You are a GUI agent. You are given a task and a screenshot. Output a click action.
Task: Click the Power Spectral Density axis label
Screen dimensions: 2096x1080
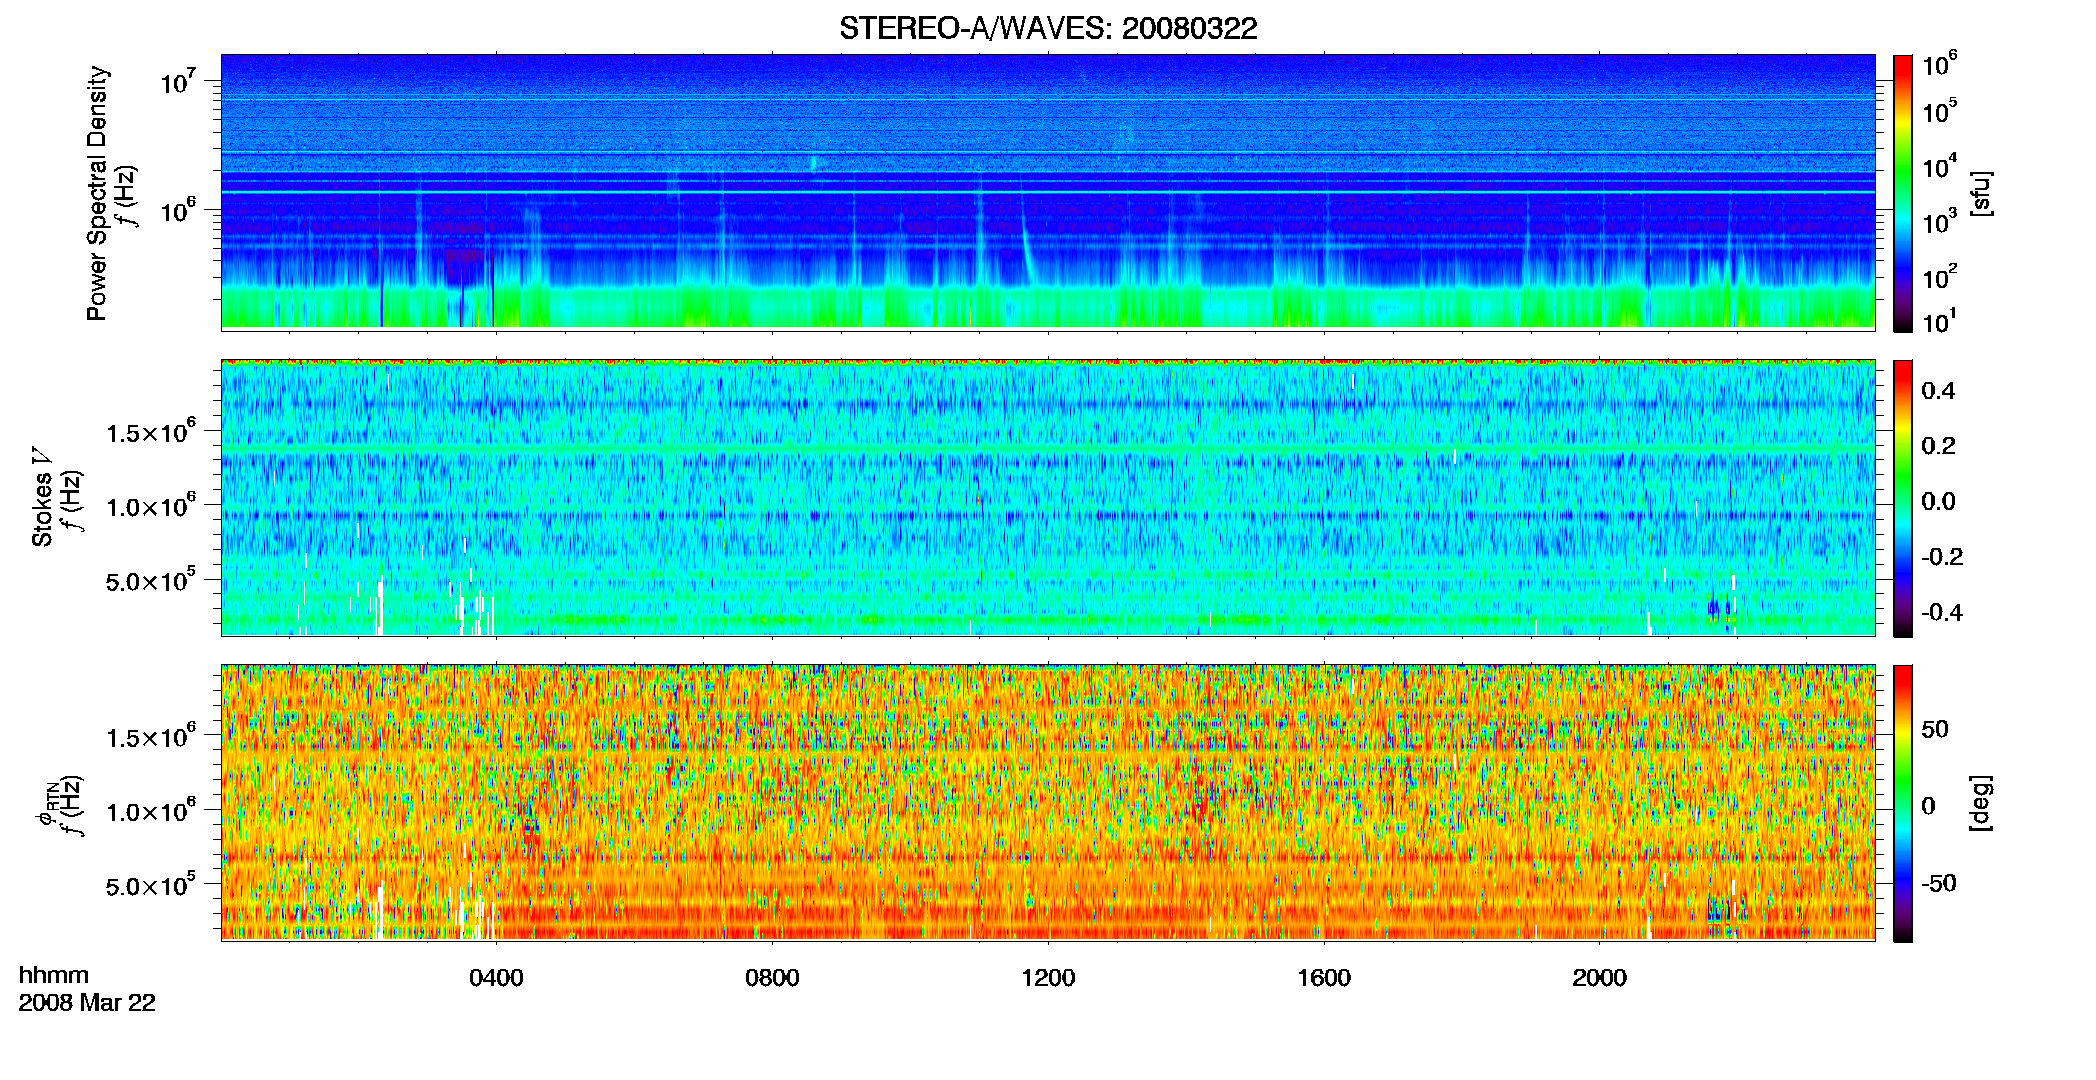[97, 193]
